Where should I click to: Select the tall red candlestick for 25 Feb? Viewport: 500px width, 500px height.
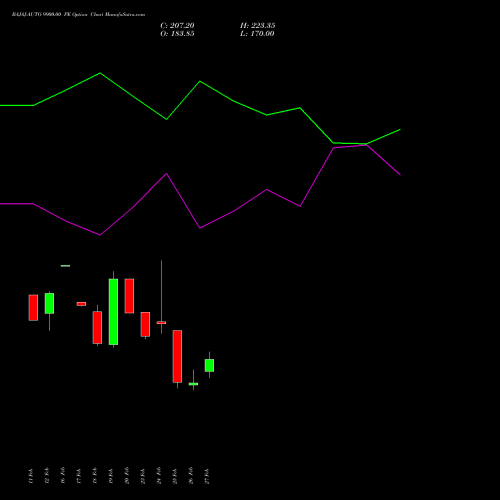[177, 356]
